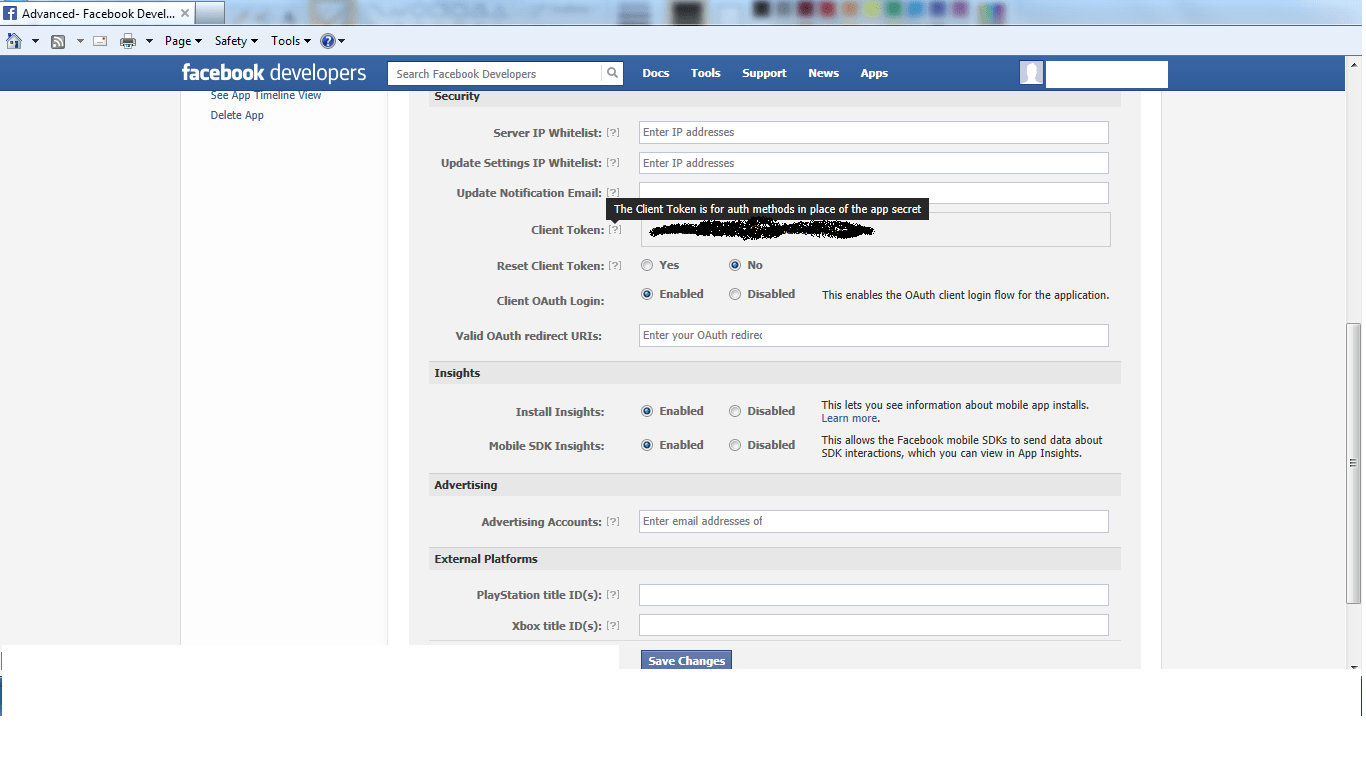This screenshot has width=1366, height=768.
Task: Open Tools in the Facebook navigation bar
Action: coord(705,73)
